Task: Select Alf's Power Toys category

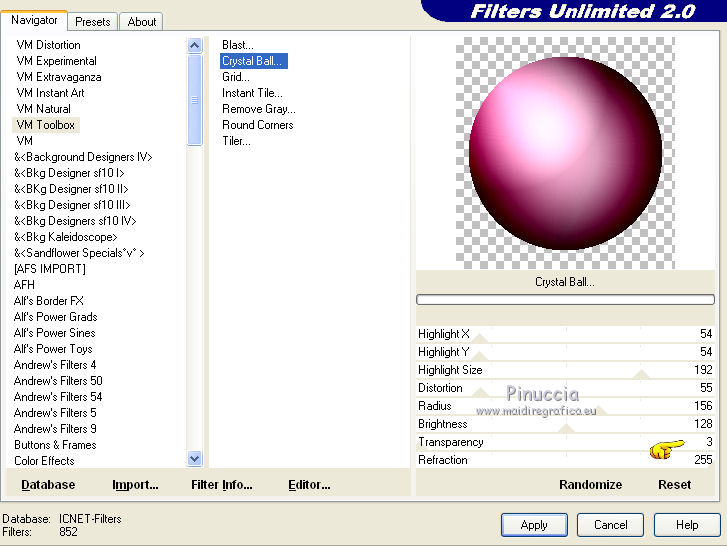Action: [53, 349]
